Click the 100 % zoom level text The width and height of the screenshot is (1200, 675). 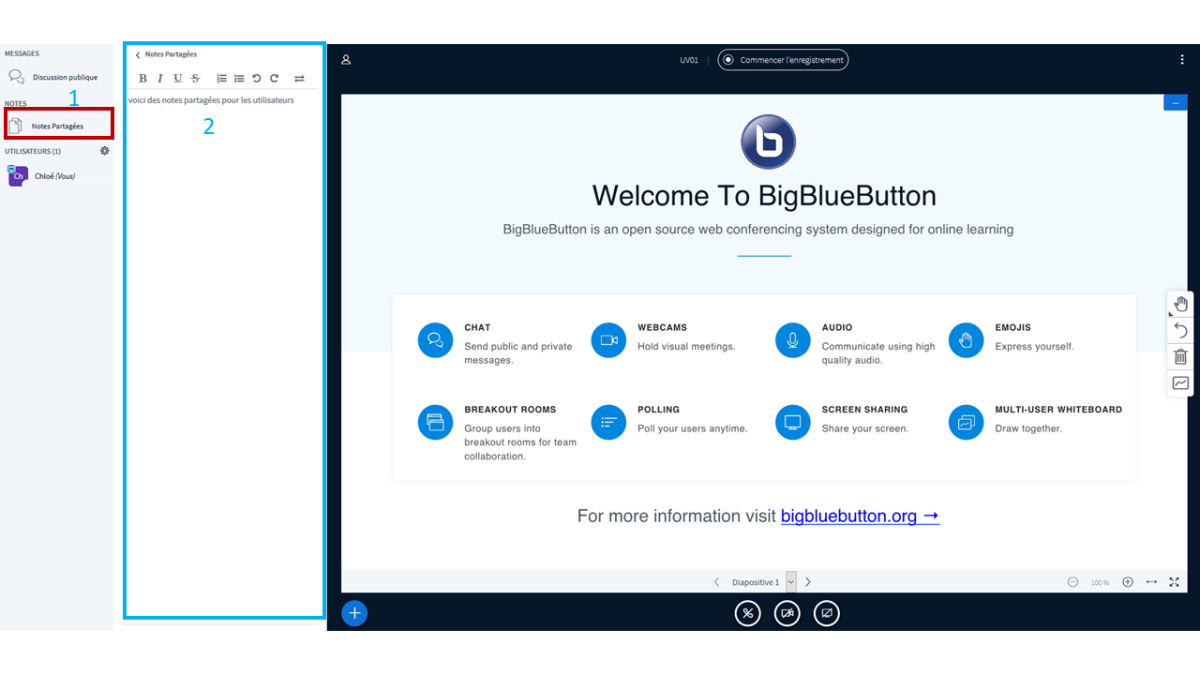[1100, 582]
